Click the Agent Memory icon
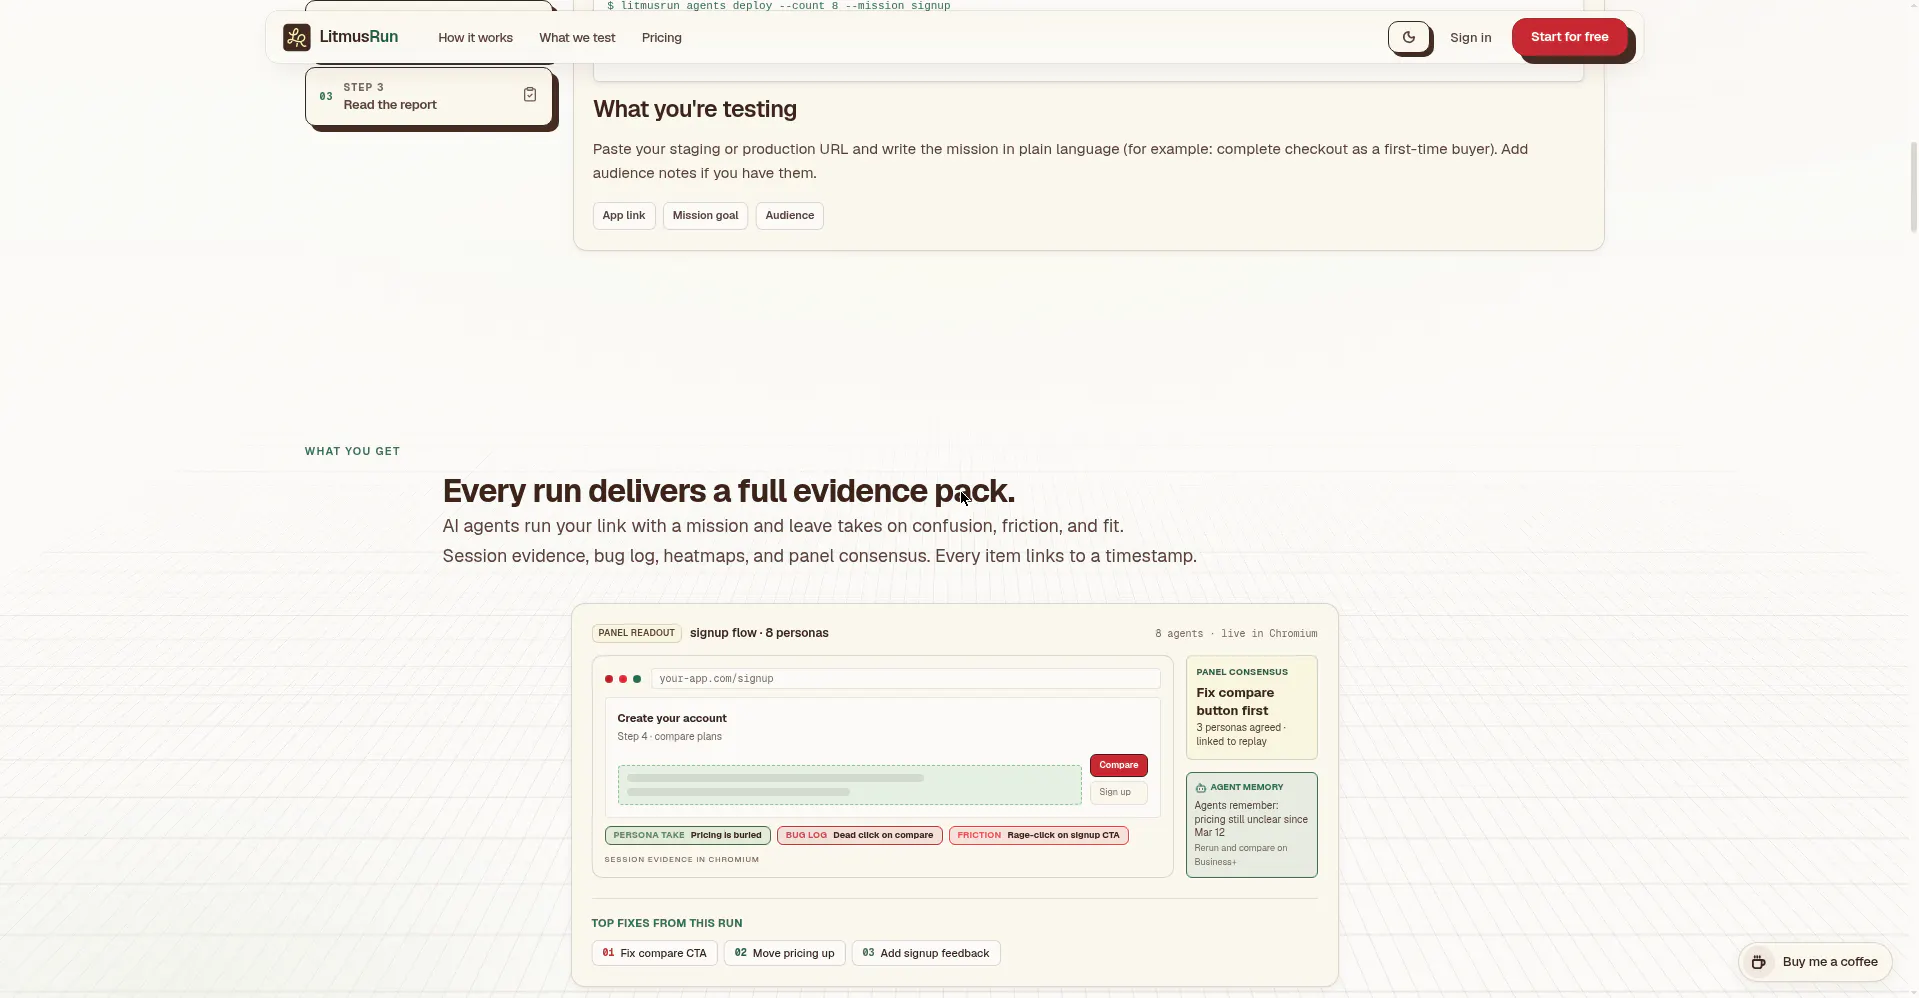The width and height of the screenshot is (1919, 998). click(x=1200, y=788)
